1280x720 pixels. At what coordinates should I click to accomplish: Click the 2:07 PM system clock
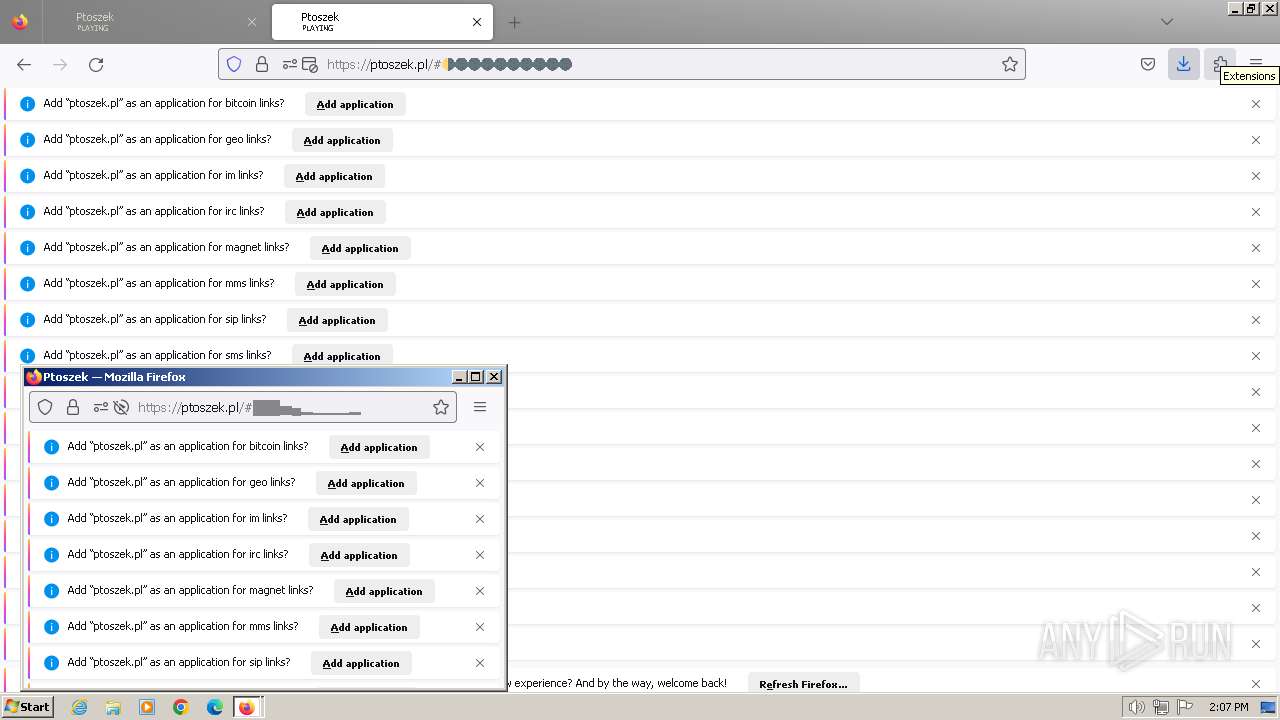[1229, 707]
